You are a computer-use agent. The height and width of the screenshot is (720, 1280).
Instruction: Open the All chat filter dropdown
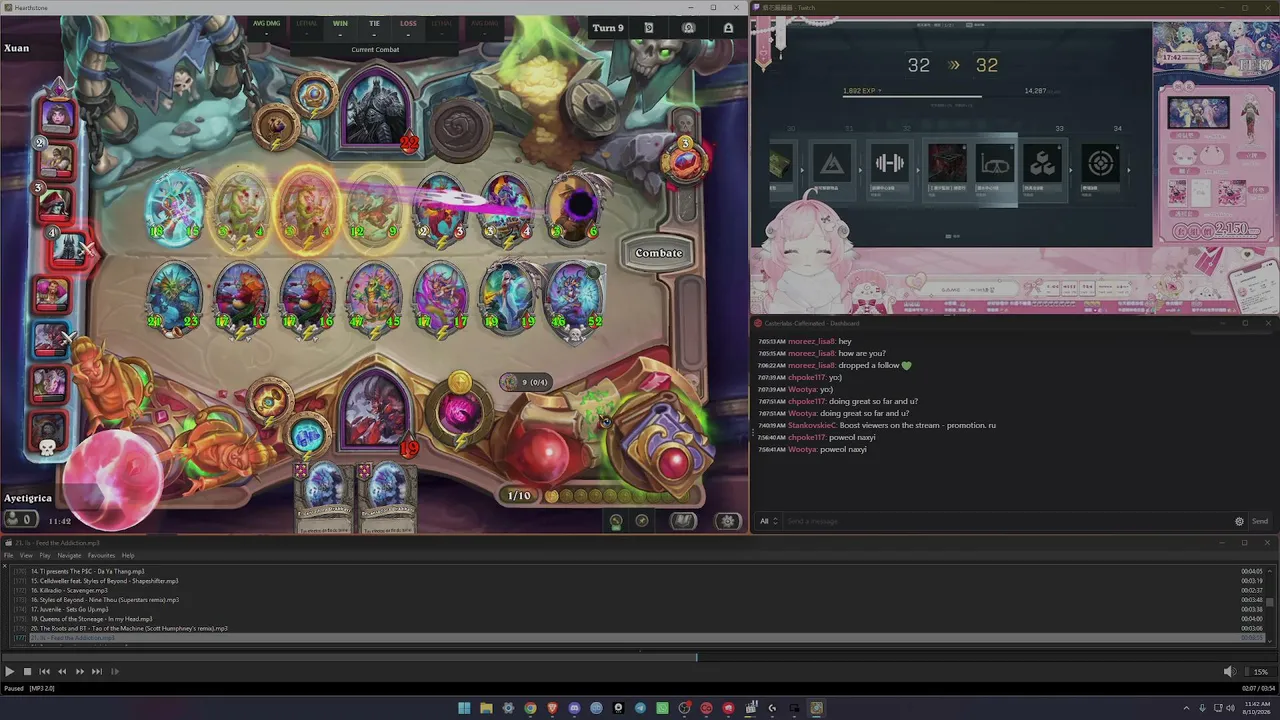coord(768,521)
